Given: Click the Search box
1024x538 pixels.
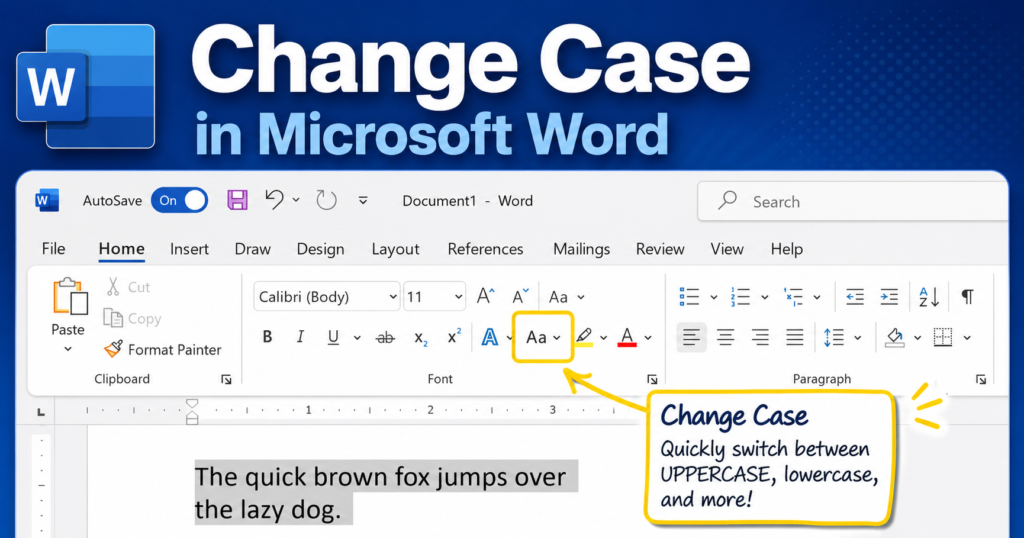Looking at the screenshot, I should pos(852,202).
